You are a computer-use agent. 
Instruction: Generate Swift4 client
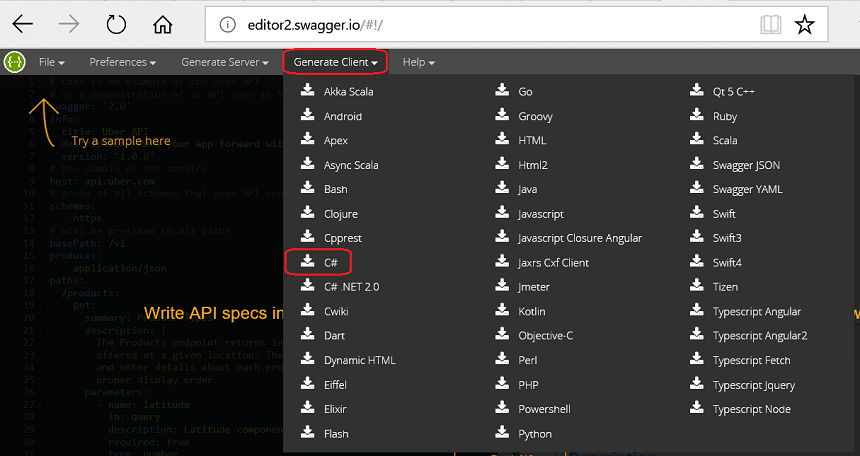pyautogui.click(x=727, y=263)
